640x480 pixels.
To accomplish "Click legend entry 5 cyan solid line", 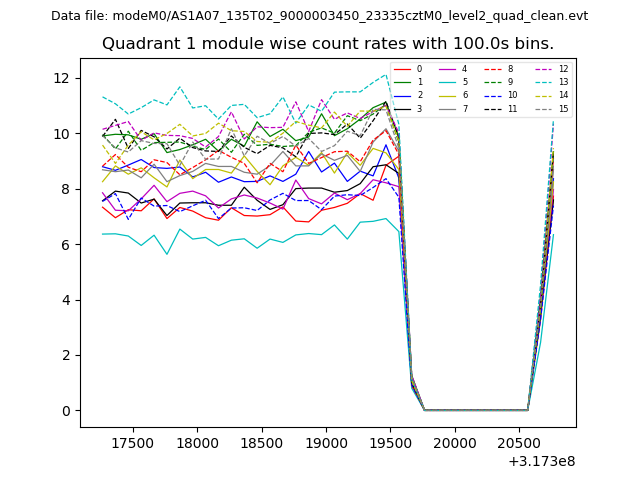I will (x=452, y=82).
